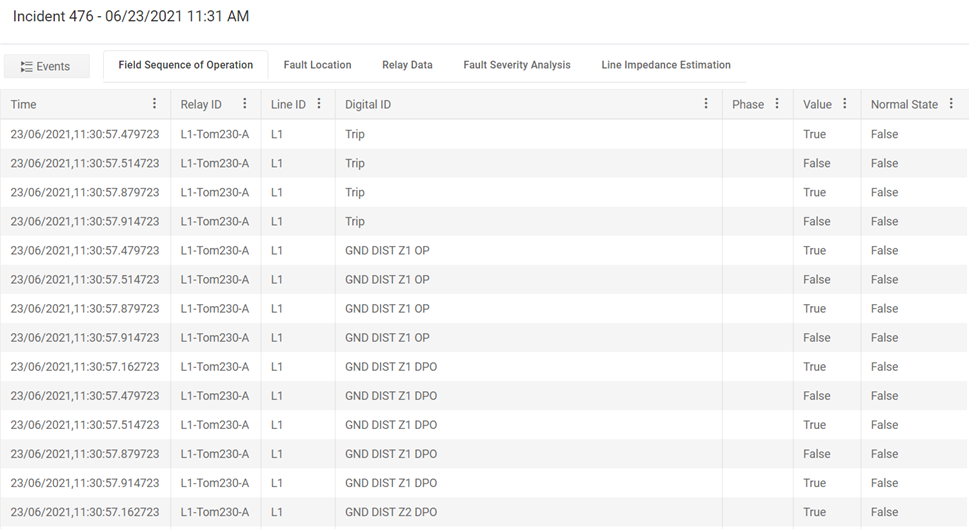Screen dimensions: 969x529
Task: Switch to the Fault Location tab
Action: pos(317,65)
